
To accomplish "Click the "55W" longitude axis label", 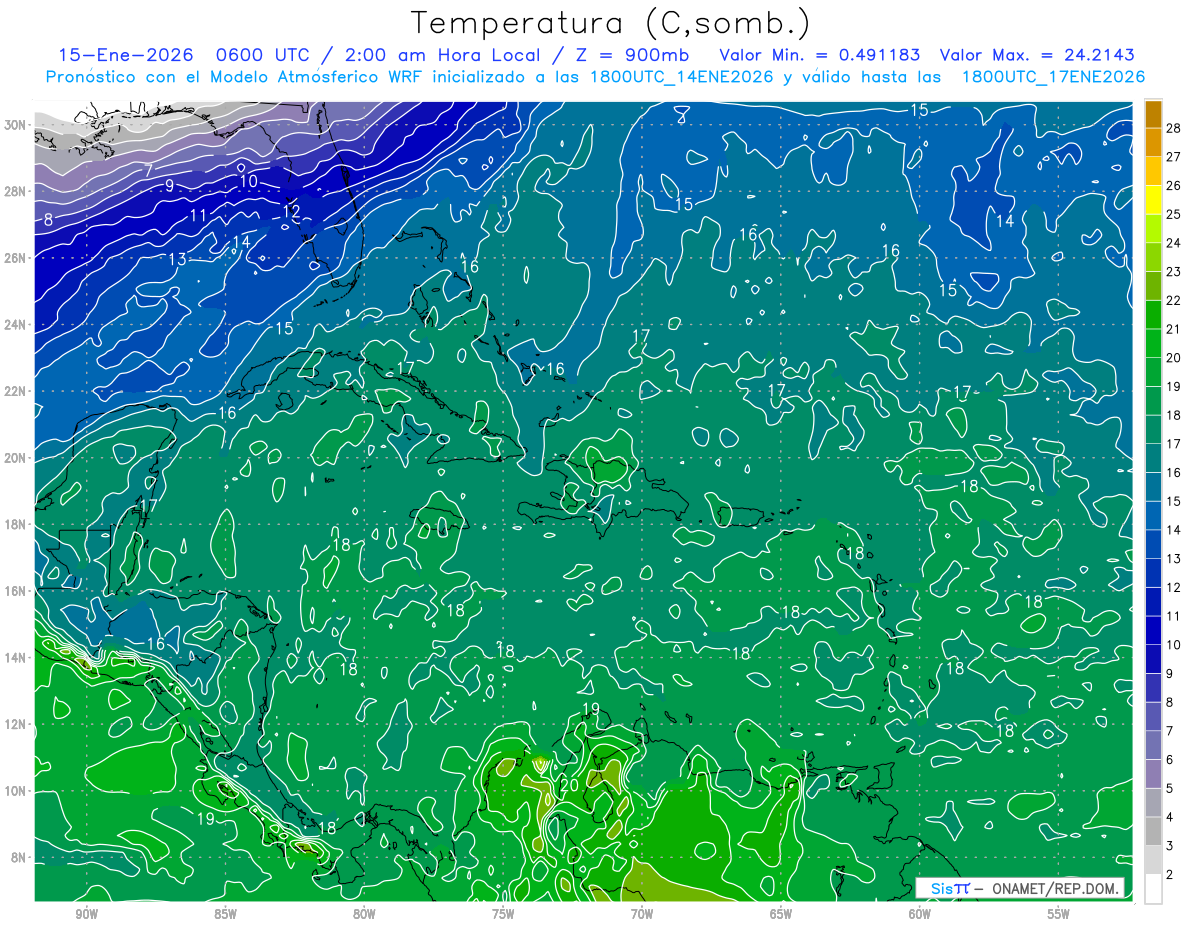I will tap(1059, 914).
